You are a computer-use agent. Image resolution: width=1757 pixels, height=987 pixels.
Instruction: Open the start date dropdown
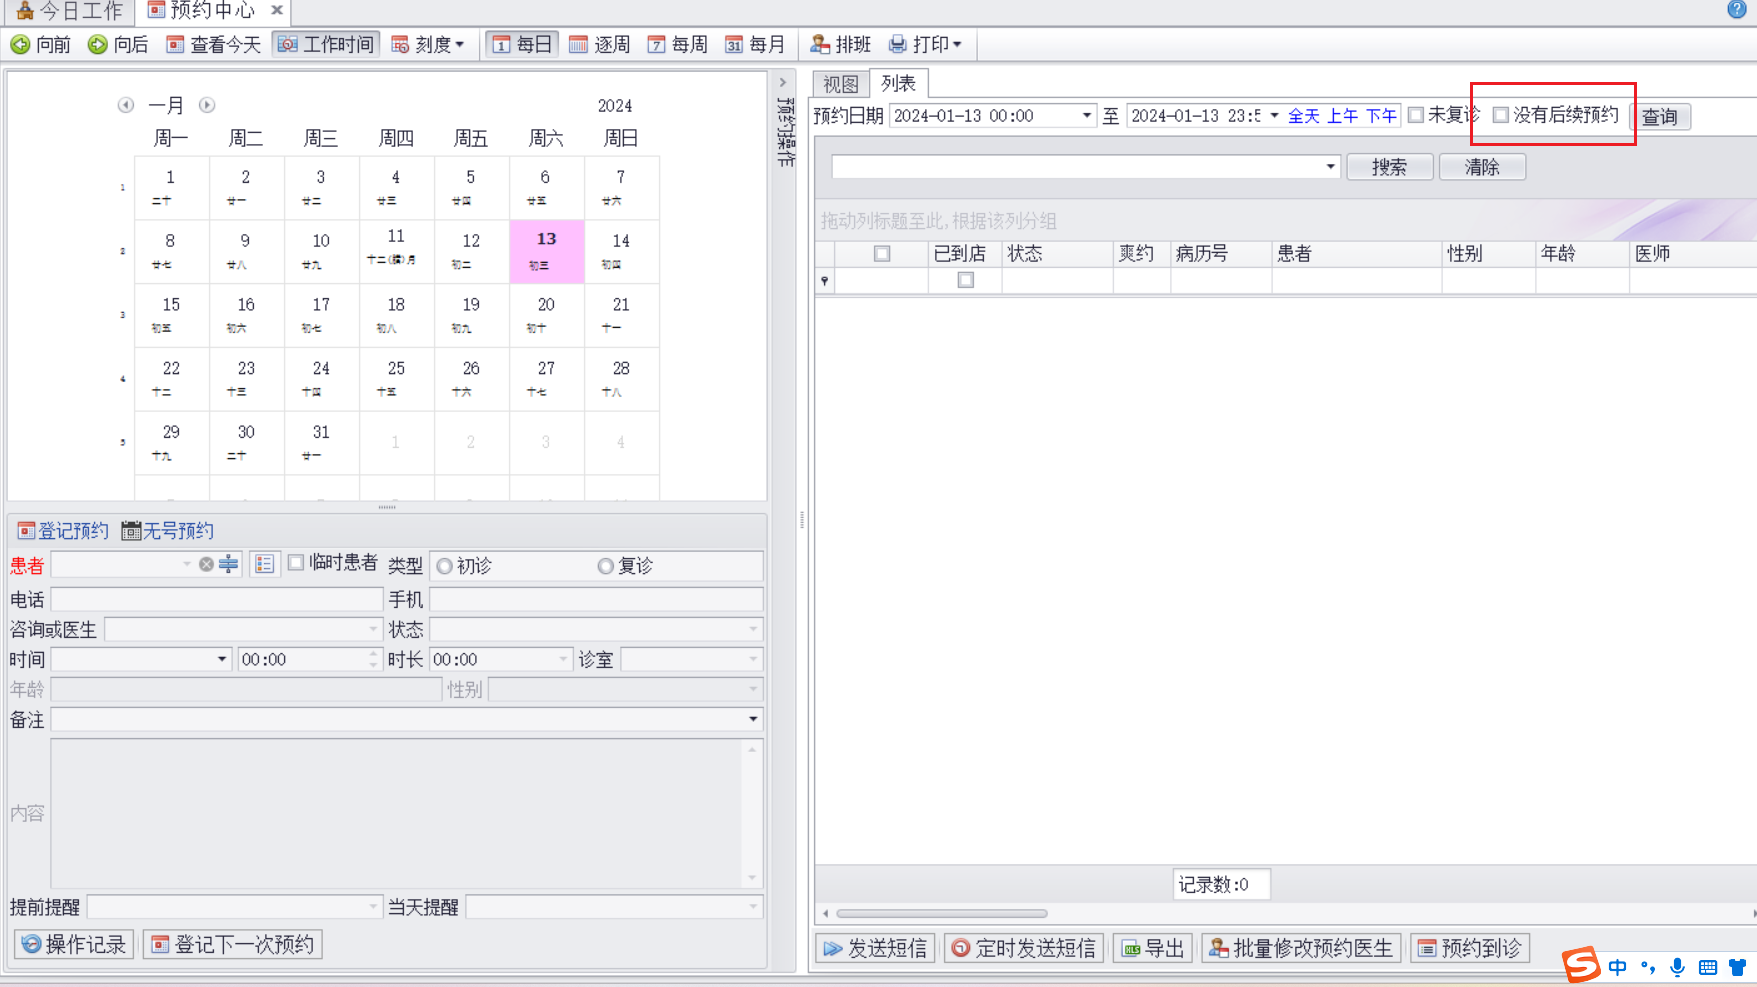(x=1087, y=116)
